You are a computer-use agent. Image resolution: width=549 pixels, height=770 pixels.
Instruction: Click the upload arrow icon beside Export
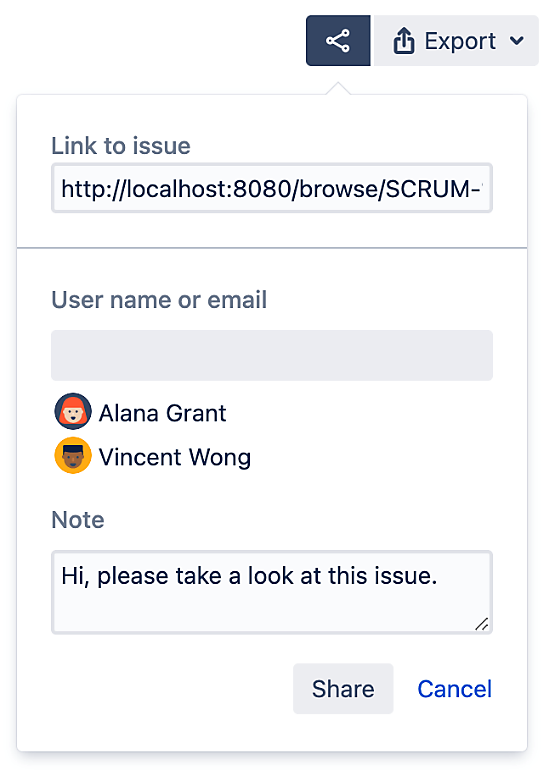[x=404, y=41]
